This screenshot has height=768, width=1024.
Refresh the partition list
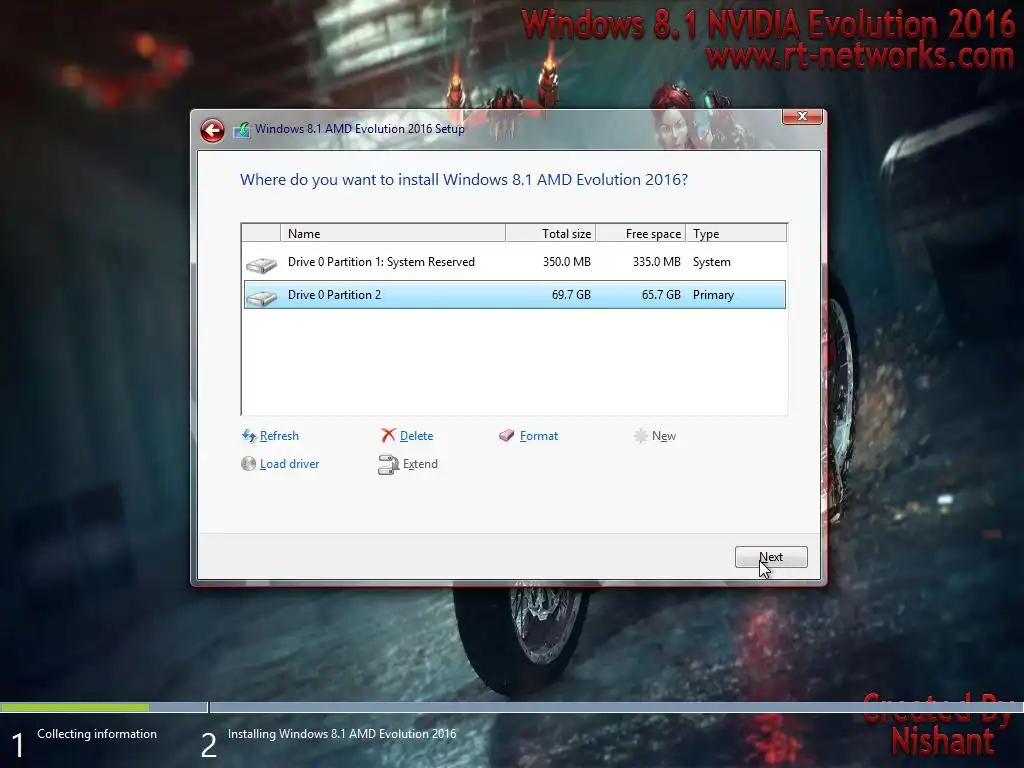point(279,436)
